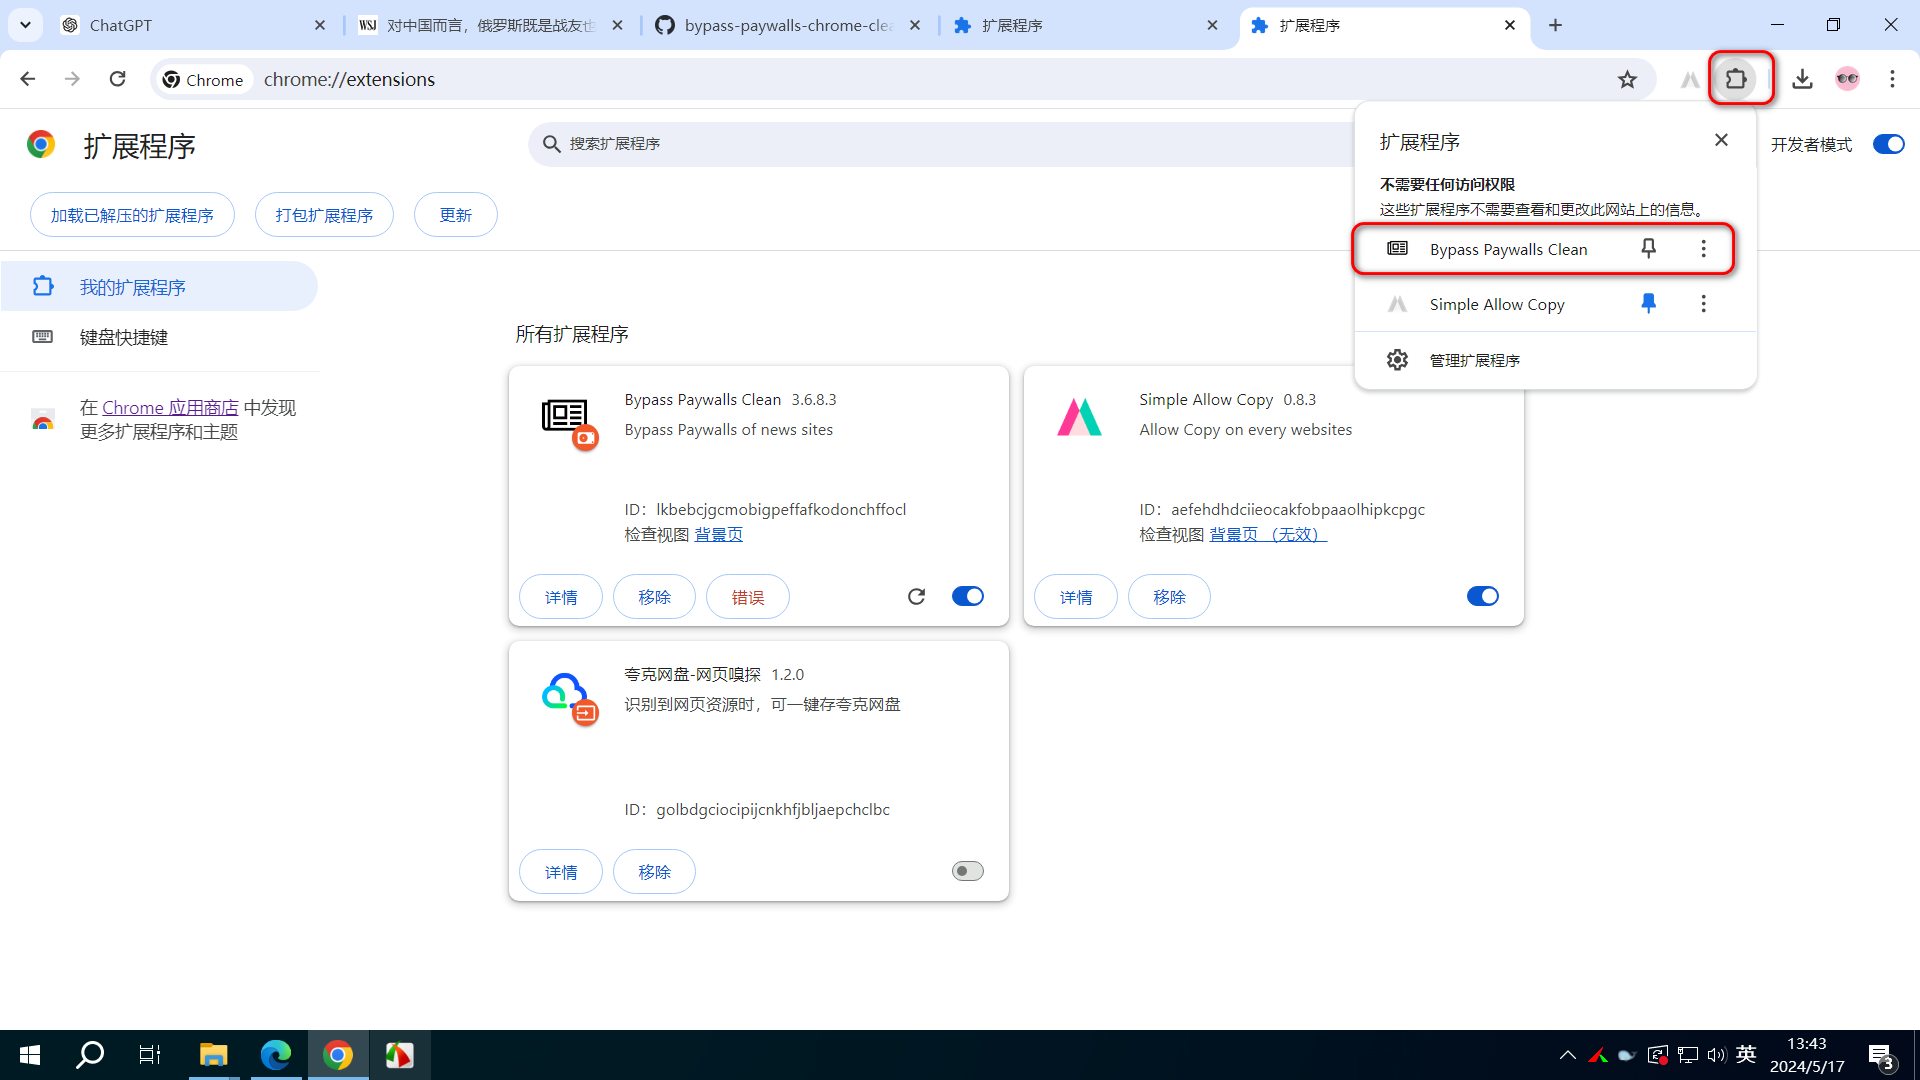Screen dimensions: 1920x1080
Task: Show hidden system tray icons
Action: click(1567, 1055)
